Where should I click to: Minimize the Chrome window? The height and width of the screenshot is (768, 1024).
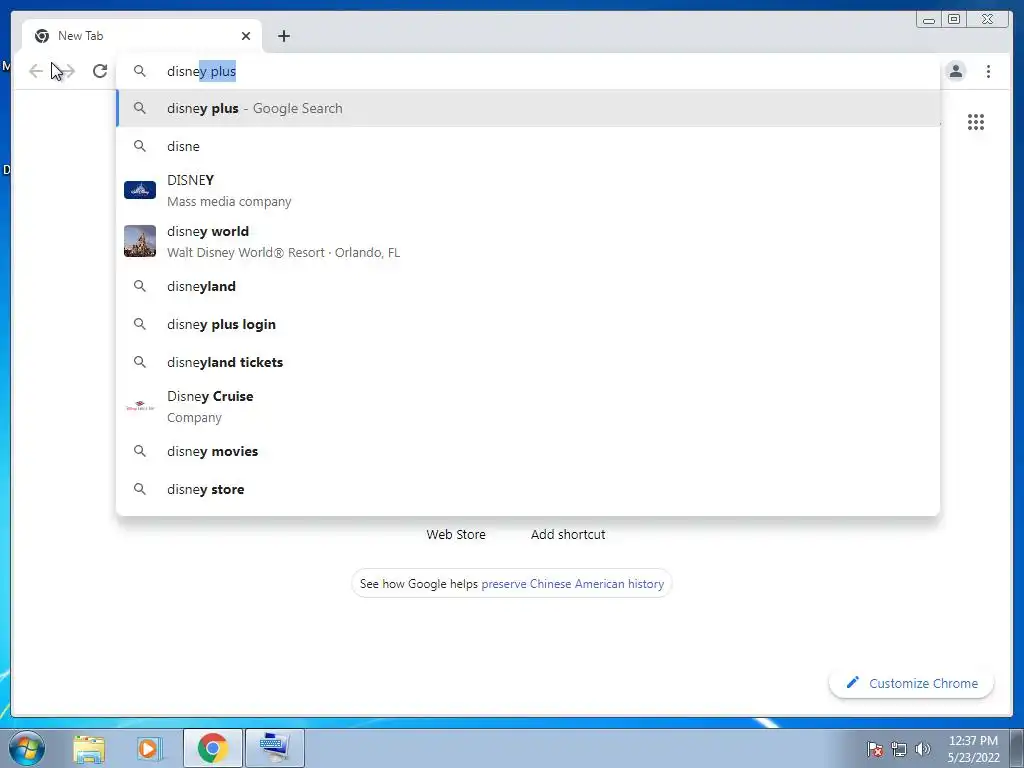pyautogui.click(x=929, y=20)
